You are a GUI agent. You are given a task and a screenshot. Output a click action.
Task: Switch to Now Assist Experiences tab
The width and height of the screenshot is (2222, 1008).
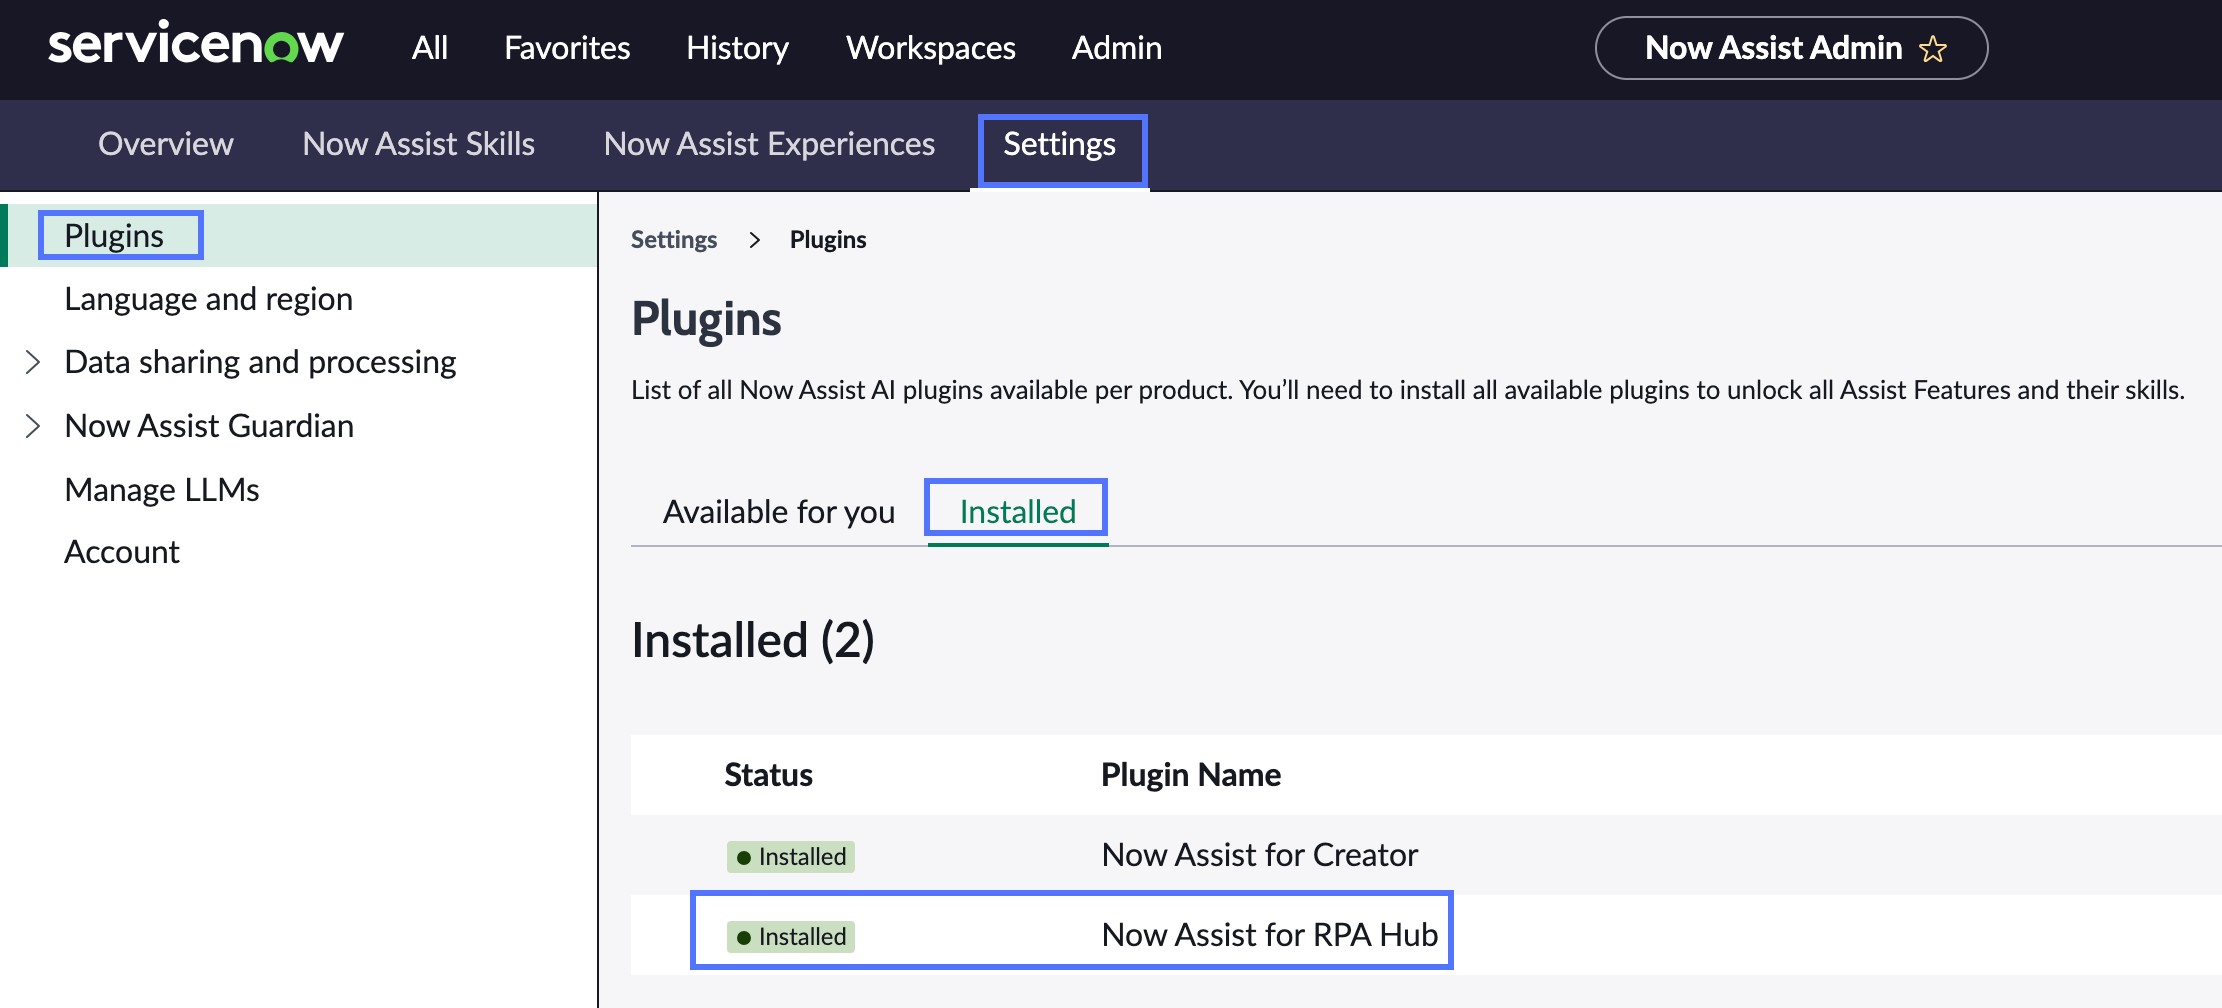pyautogui.click(x=769, y=144)
